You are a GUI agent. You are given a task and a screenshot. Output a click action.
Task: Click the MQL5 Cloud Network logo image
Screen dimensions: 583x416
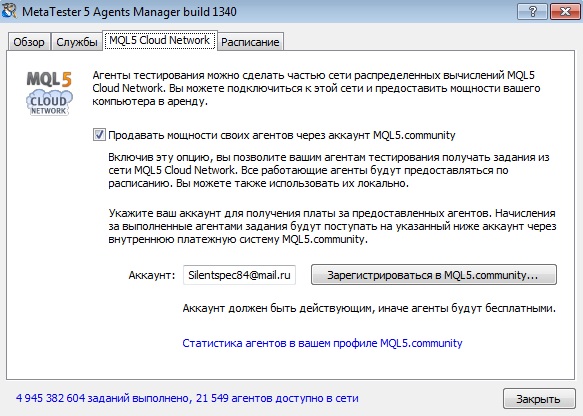point(49,93)
